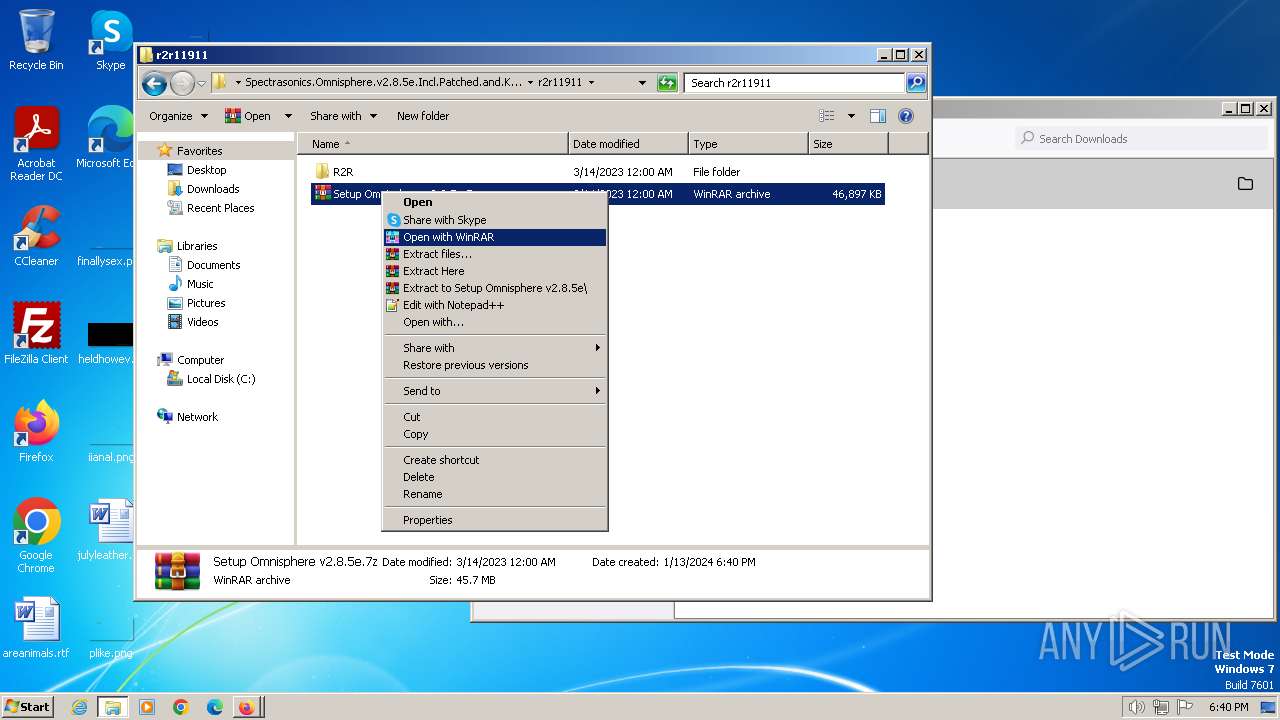This screenshot has width=1280, height=720.
Task: Open Internet Explorer from taskbar
Action: coord(80,707)
